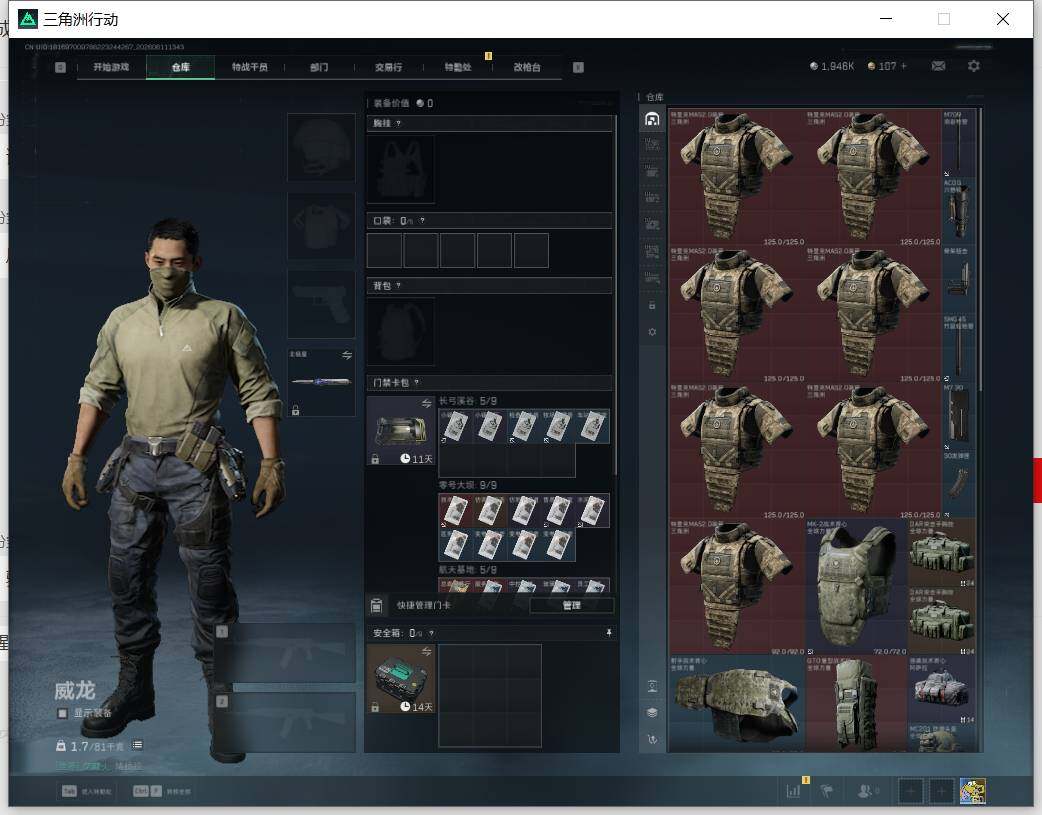Select the empty pistol equipment slot
This screenshot has width=1042, height=815.
coord(321,304)
